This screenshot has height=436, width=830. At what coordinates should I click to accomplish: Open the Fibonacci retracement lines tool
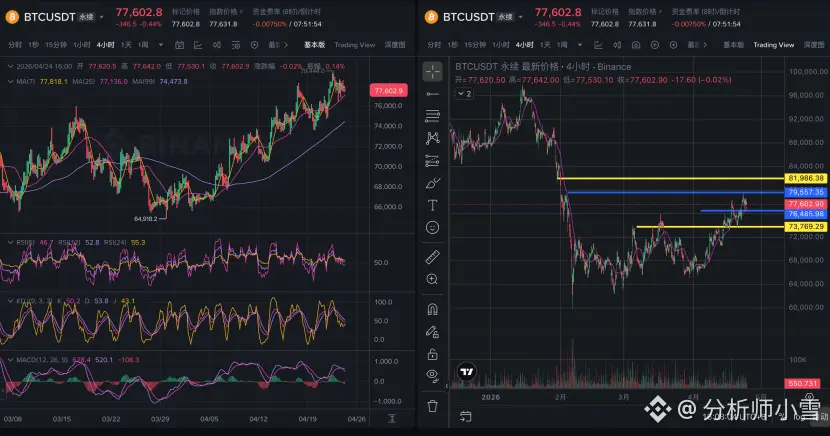432,116
